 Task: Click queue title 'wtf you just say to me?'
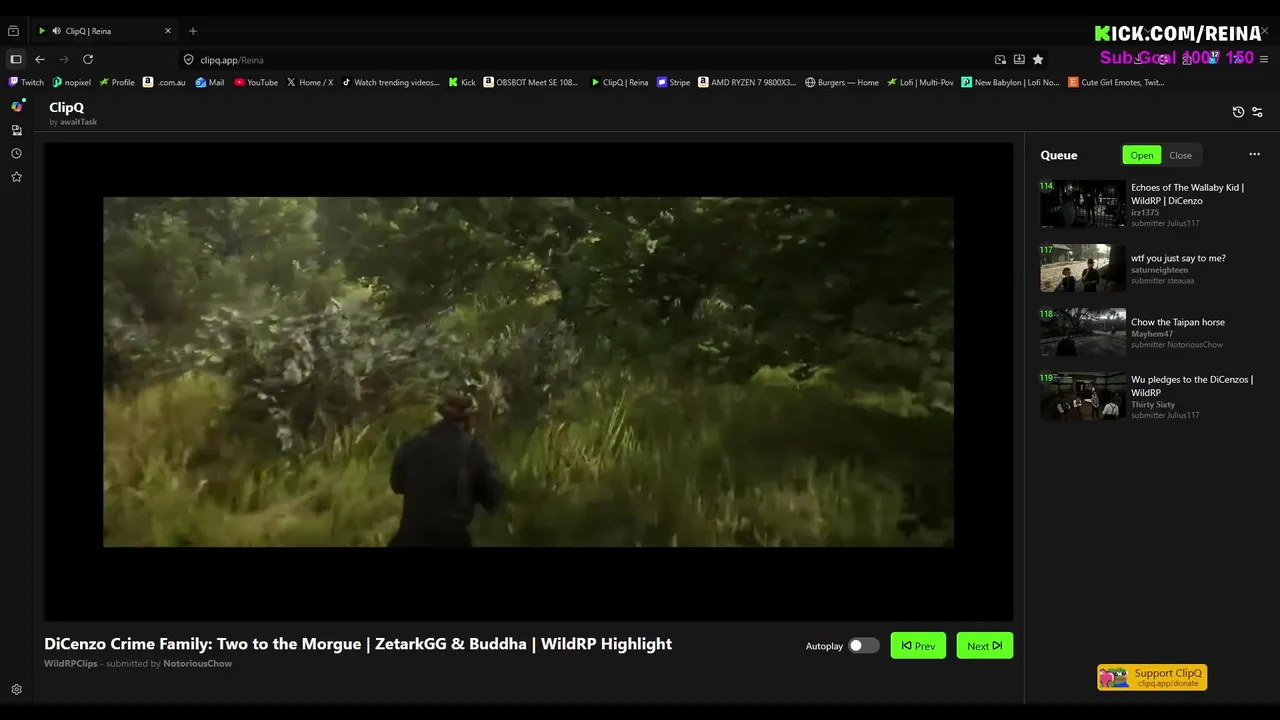coord(1178,258)
